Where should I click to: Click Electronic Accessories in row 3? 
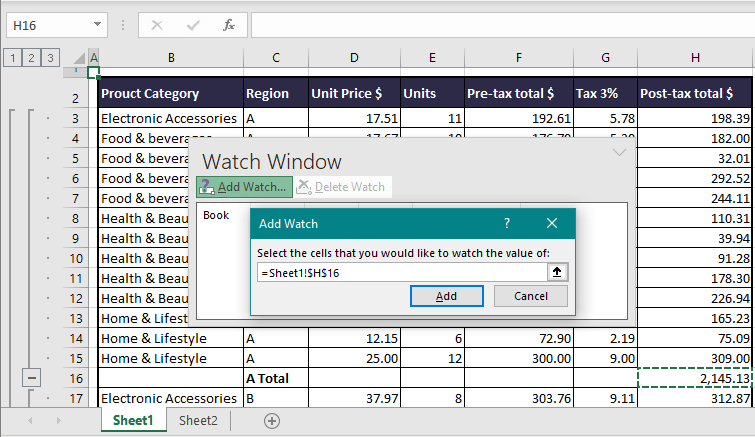pyautogui.click(x=171, y=118)
